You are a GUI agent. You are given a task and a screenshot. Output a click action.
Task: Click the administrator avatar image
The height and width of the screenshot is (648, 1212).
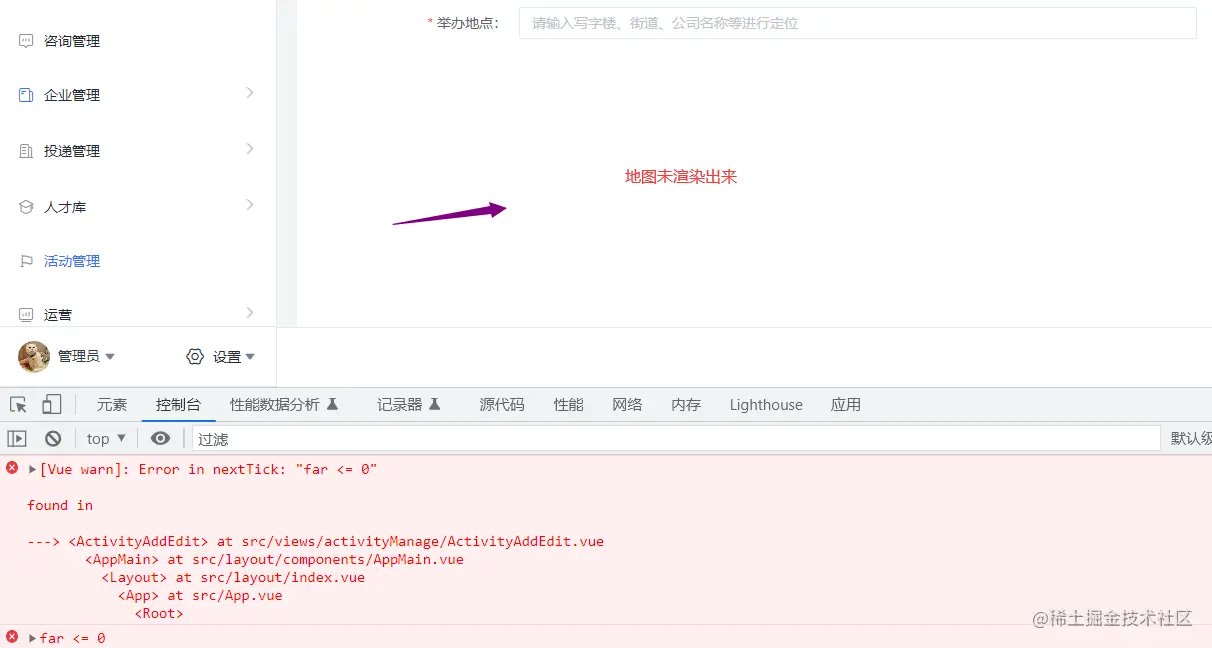(x=34, y=357)
